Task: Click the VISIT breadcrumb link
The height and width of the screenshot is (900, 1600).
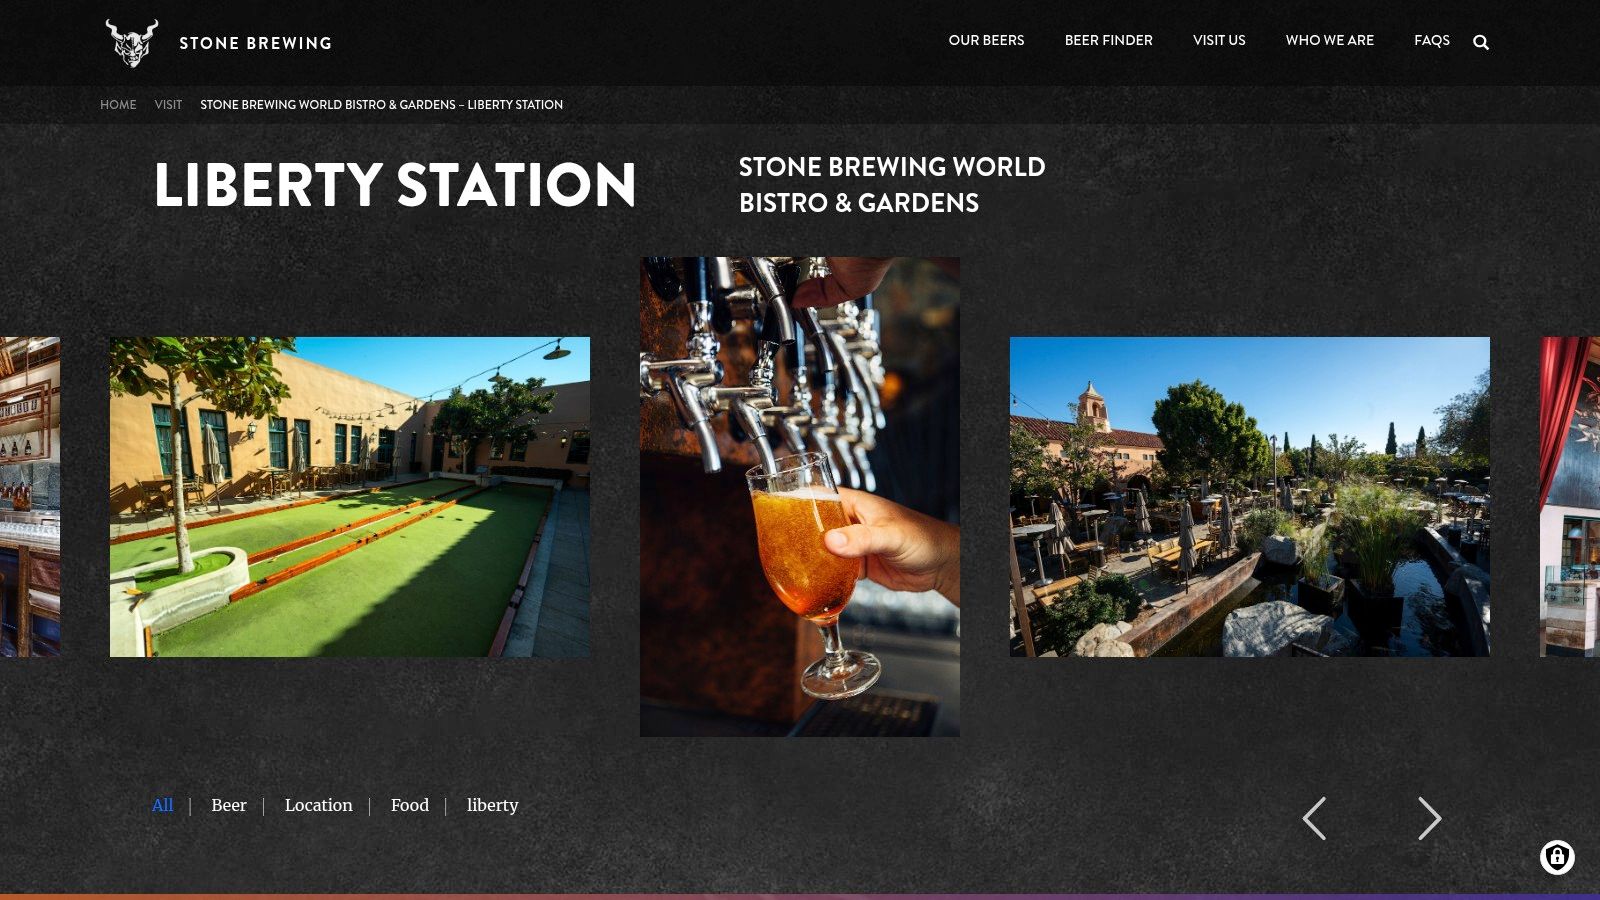Action: click(167, 104)
